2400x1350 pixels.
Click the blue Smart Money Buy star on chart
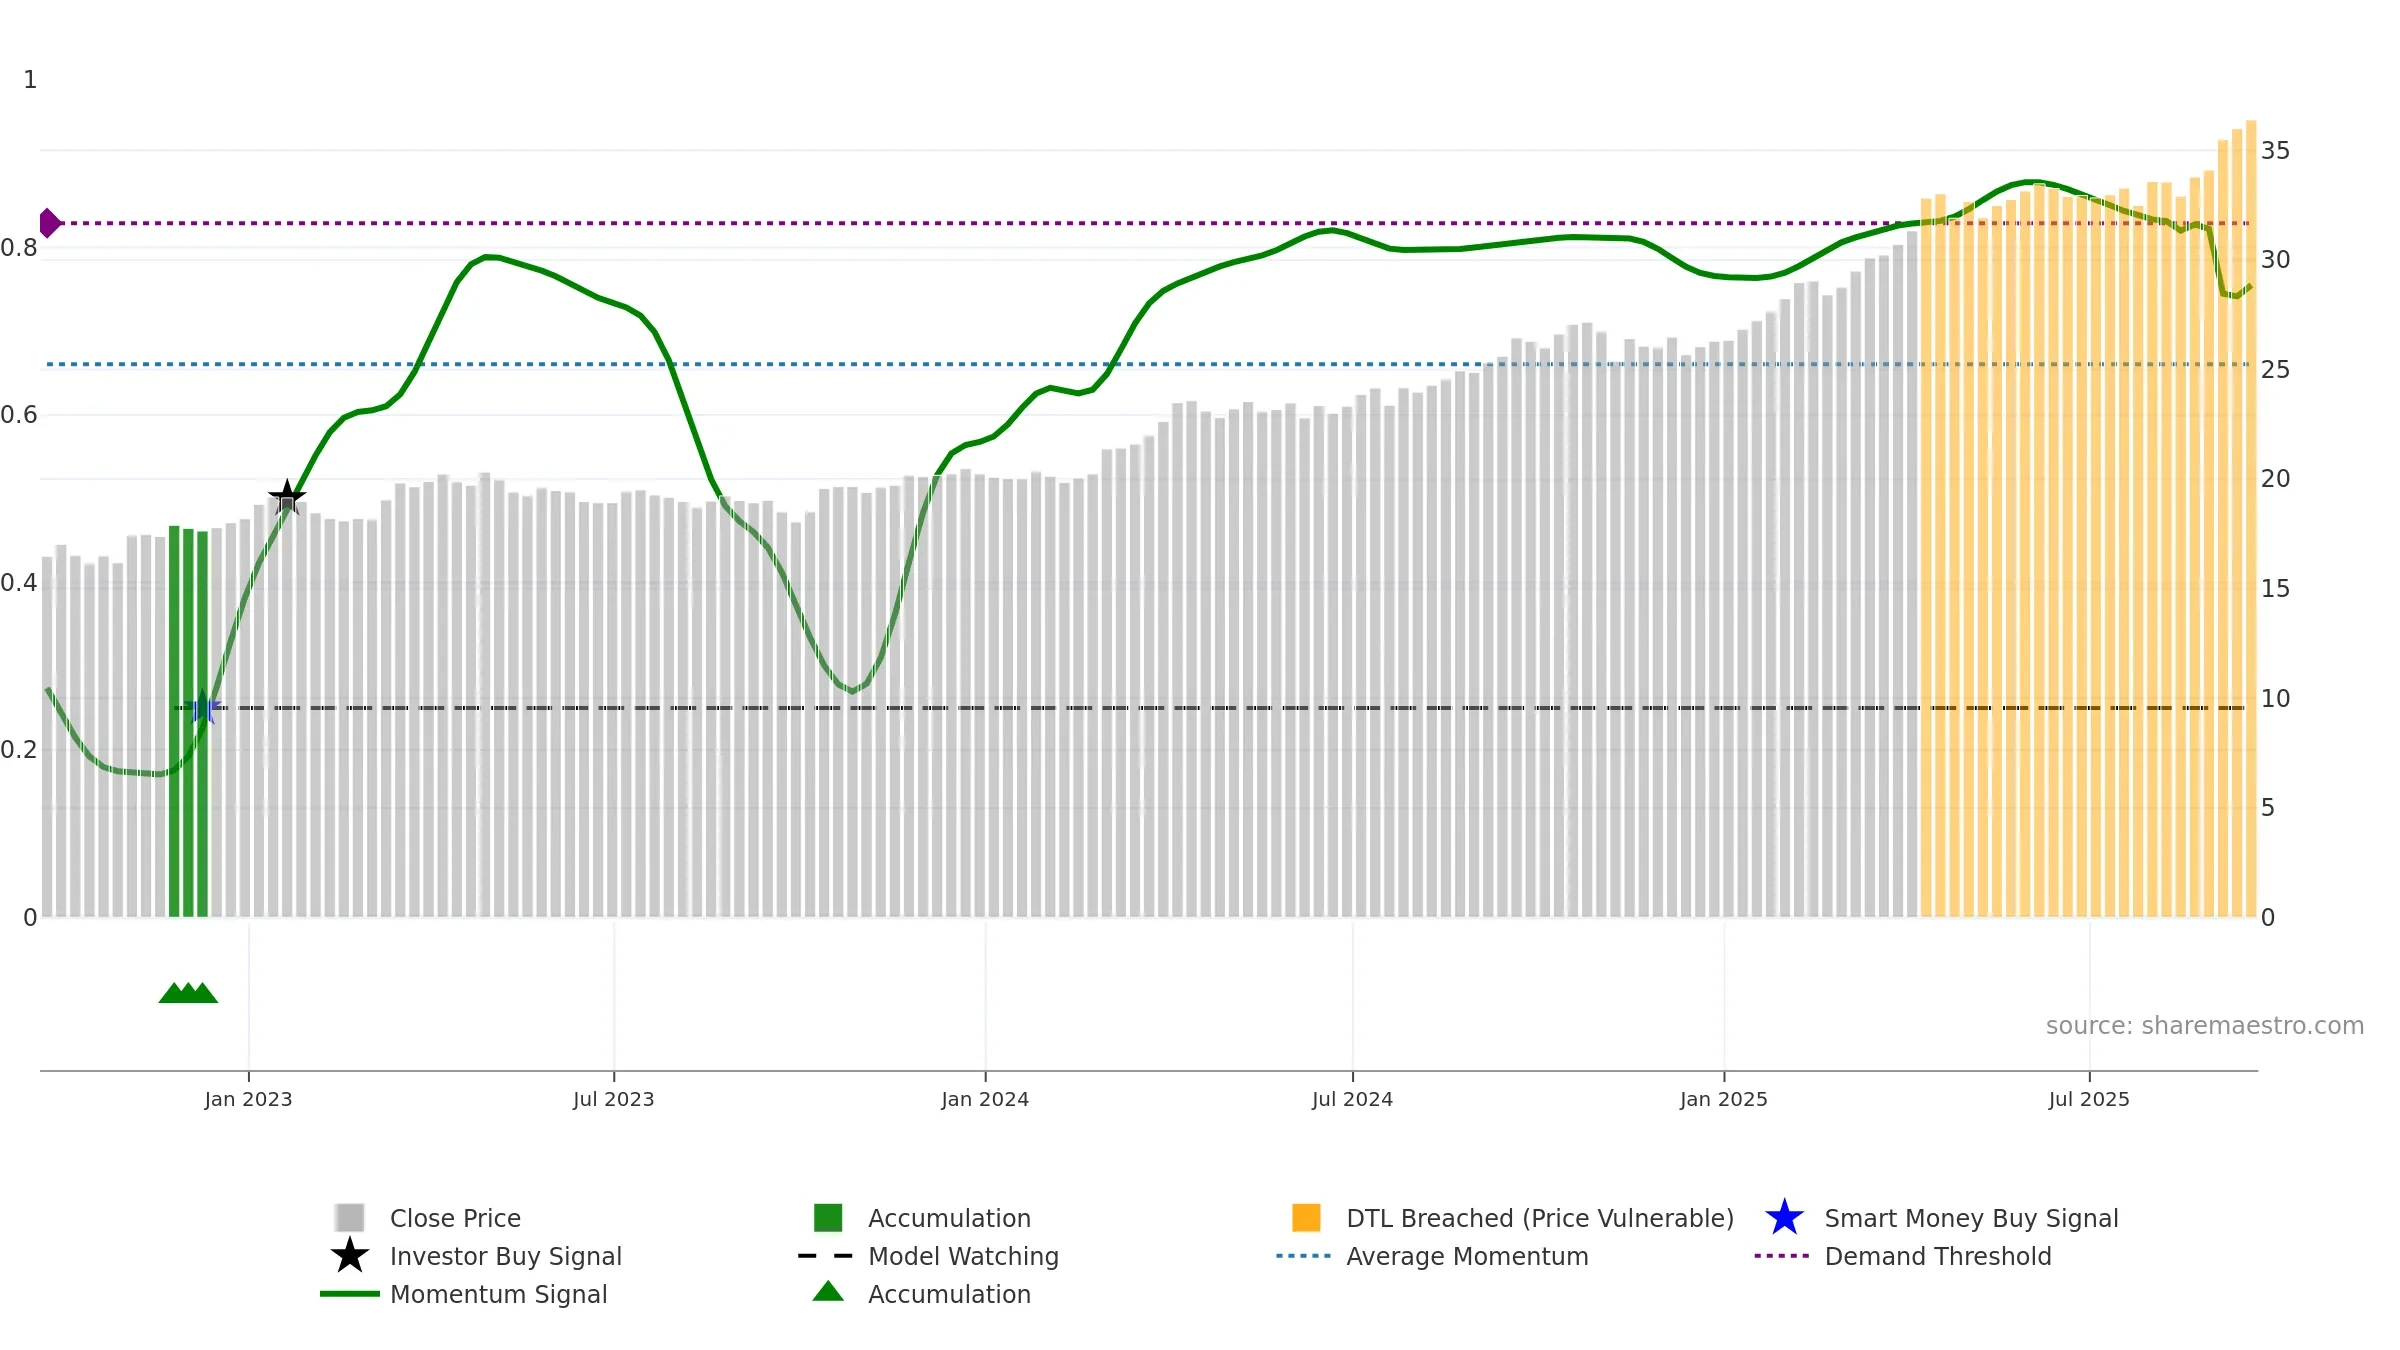[203, 707]
